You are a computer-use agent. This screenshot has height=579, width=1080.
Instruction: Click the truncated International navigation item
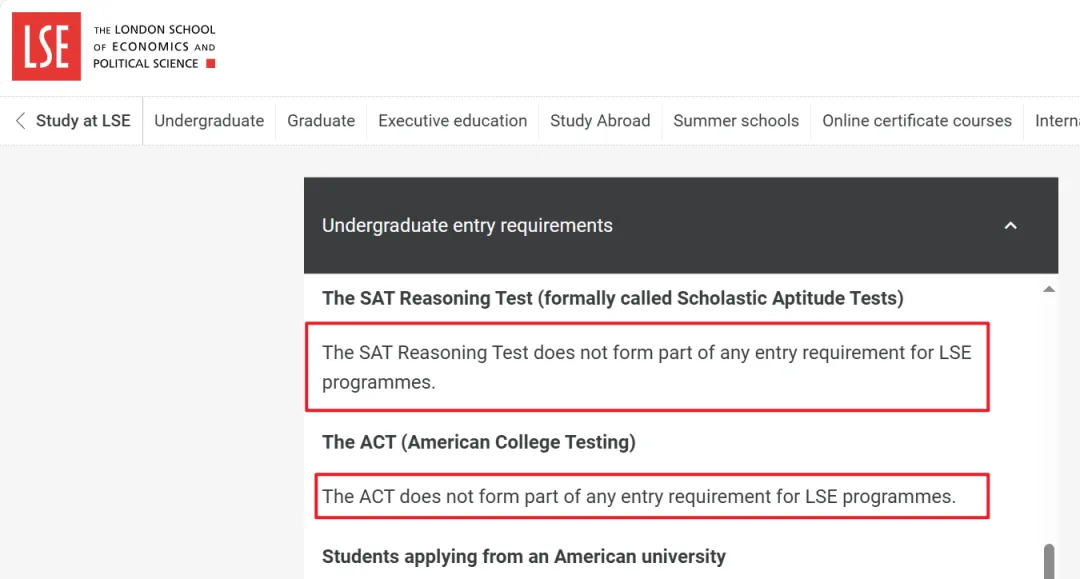click(1058, 120)
